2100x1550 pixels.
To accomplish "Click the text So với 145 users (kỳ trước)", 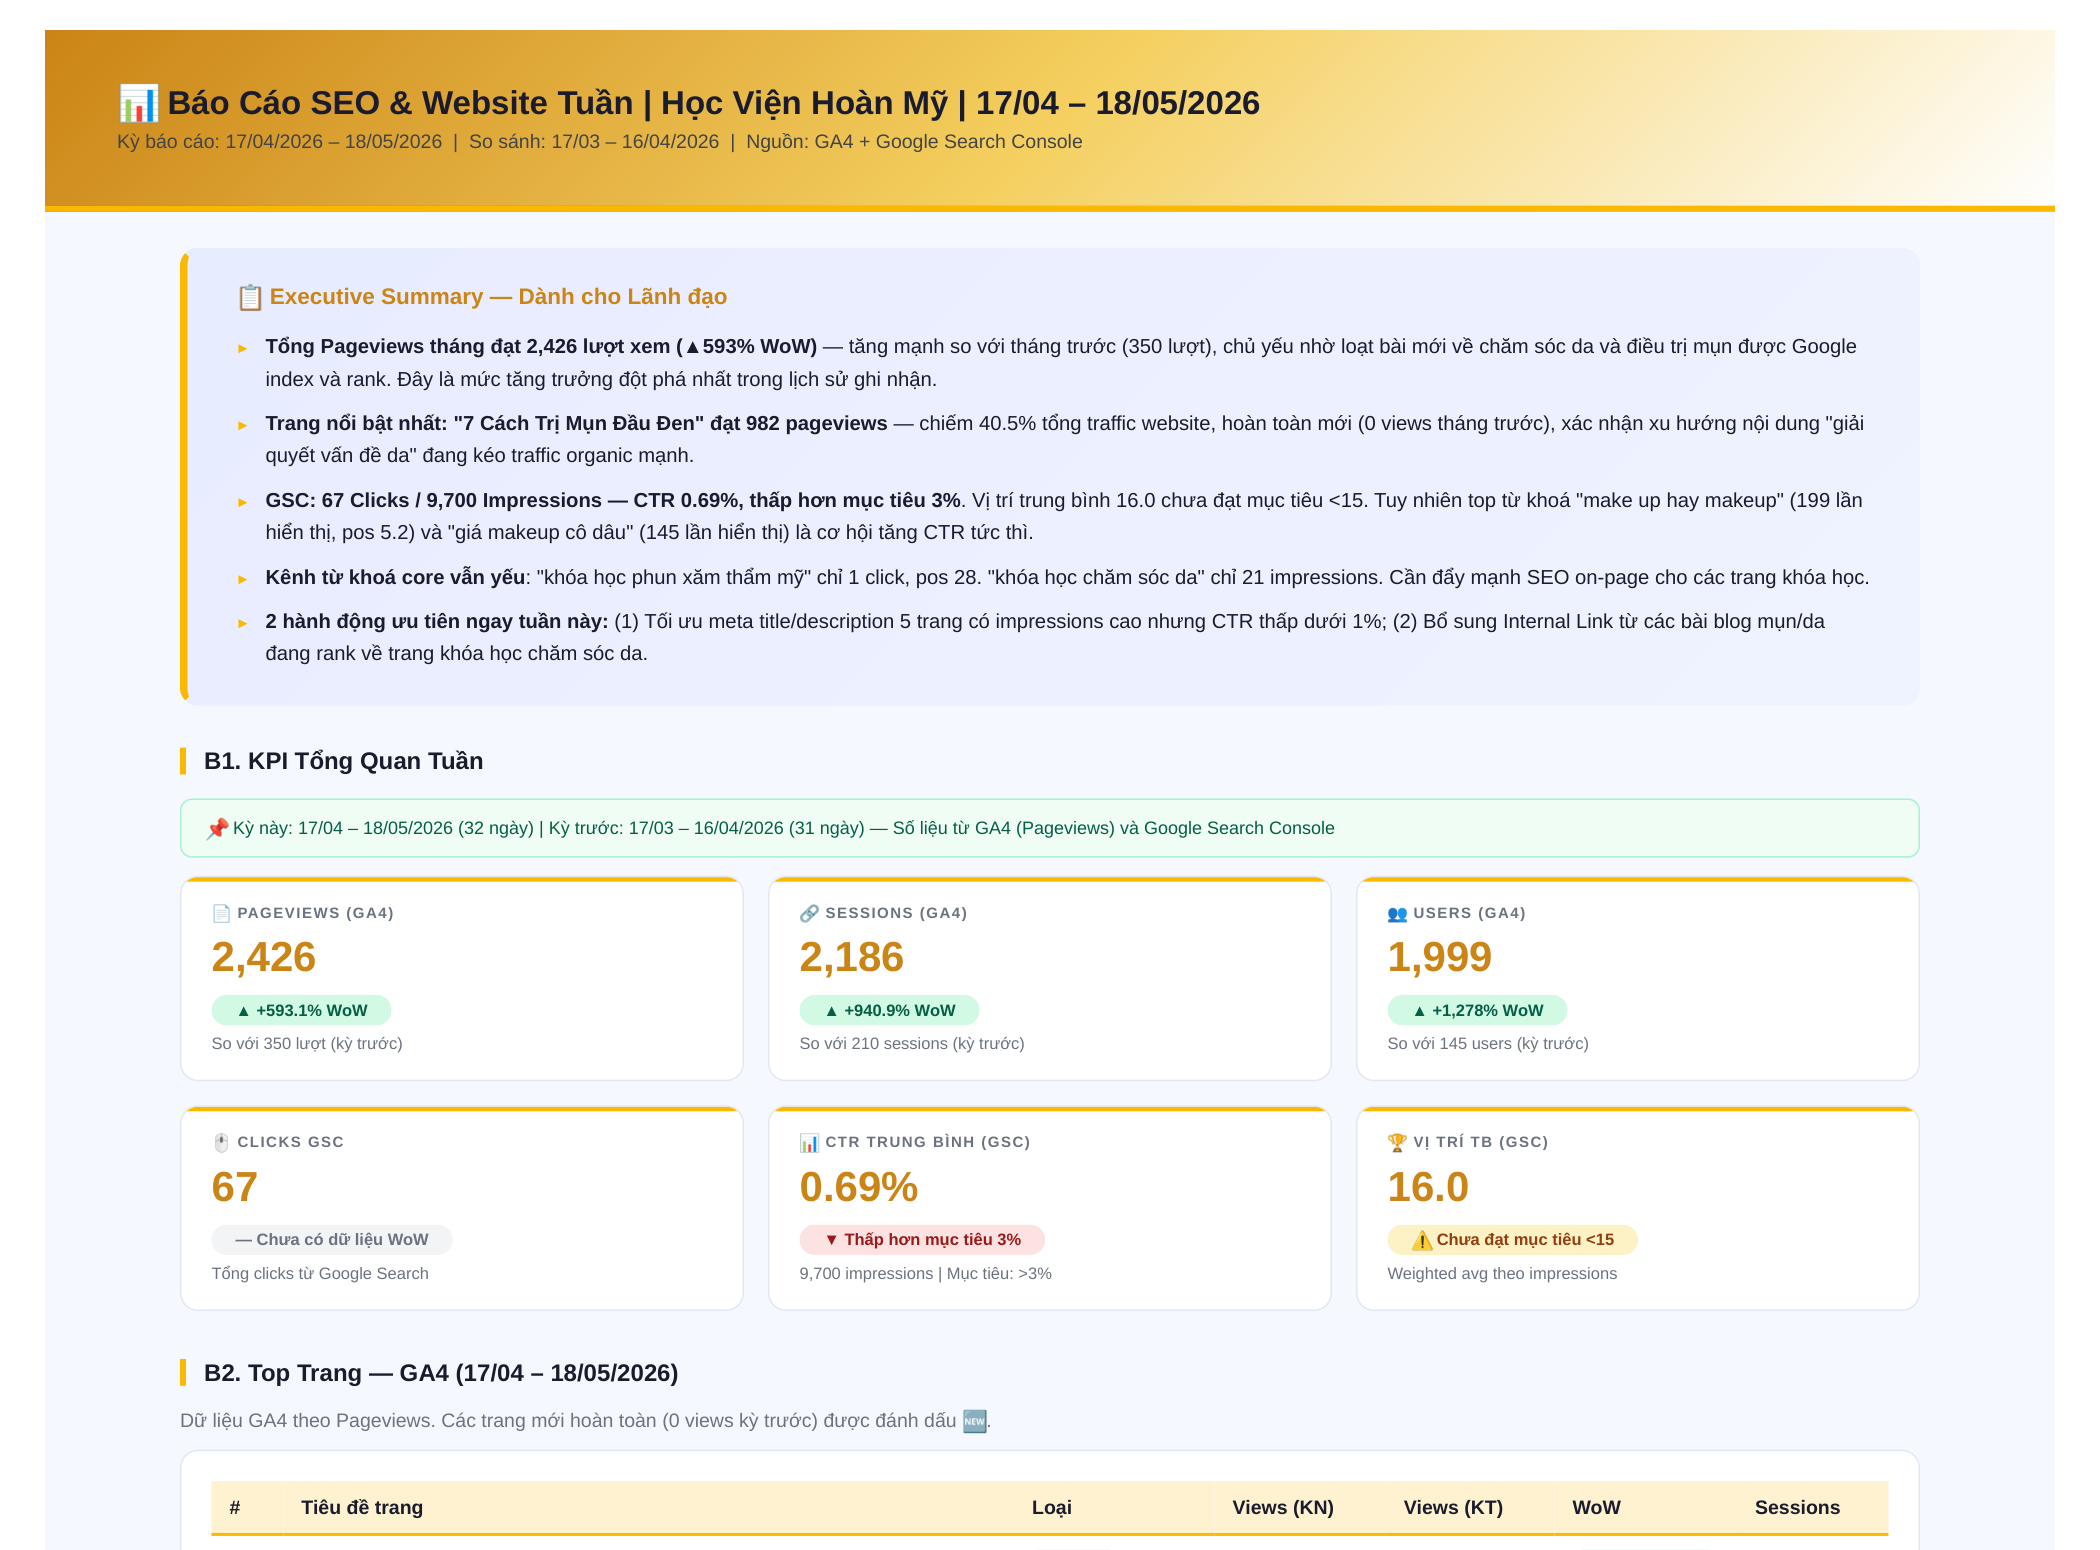I will pos(1488,1044).
